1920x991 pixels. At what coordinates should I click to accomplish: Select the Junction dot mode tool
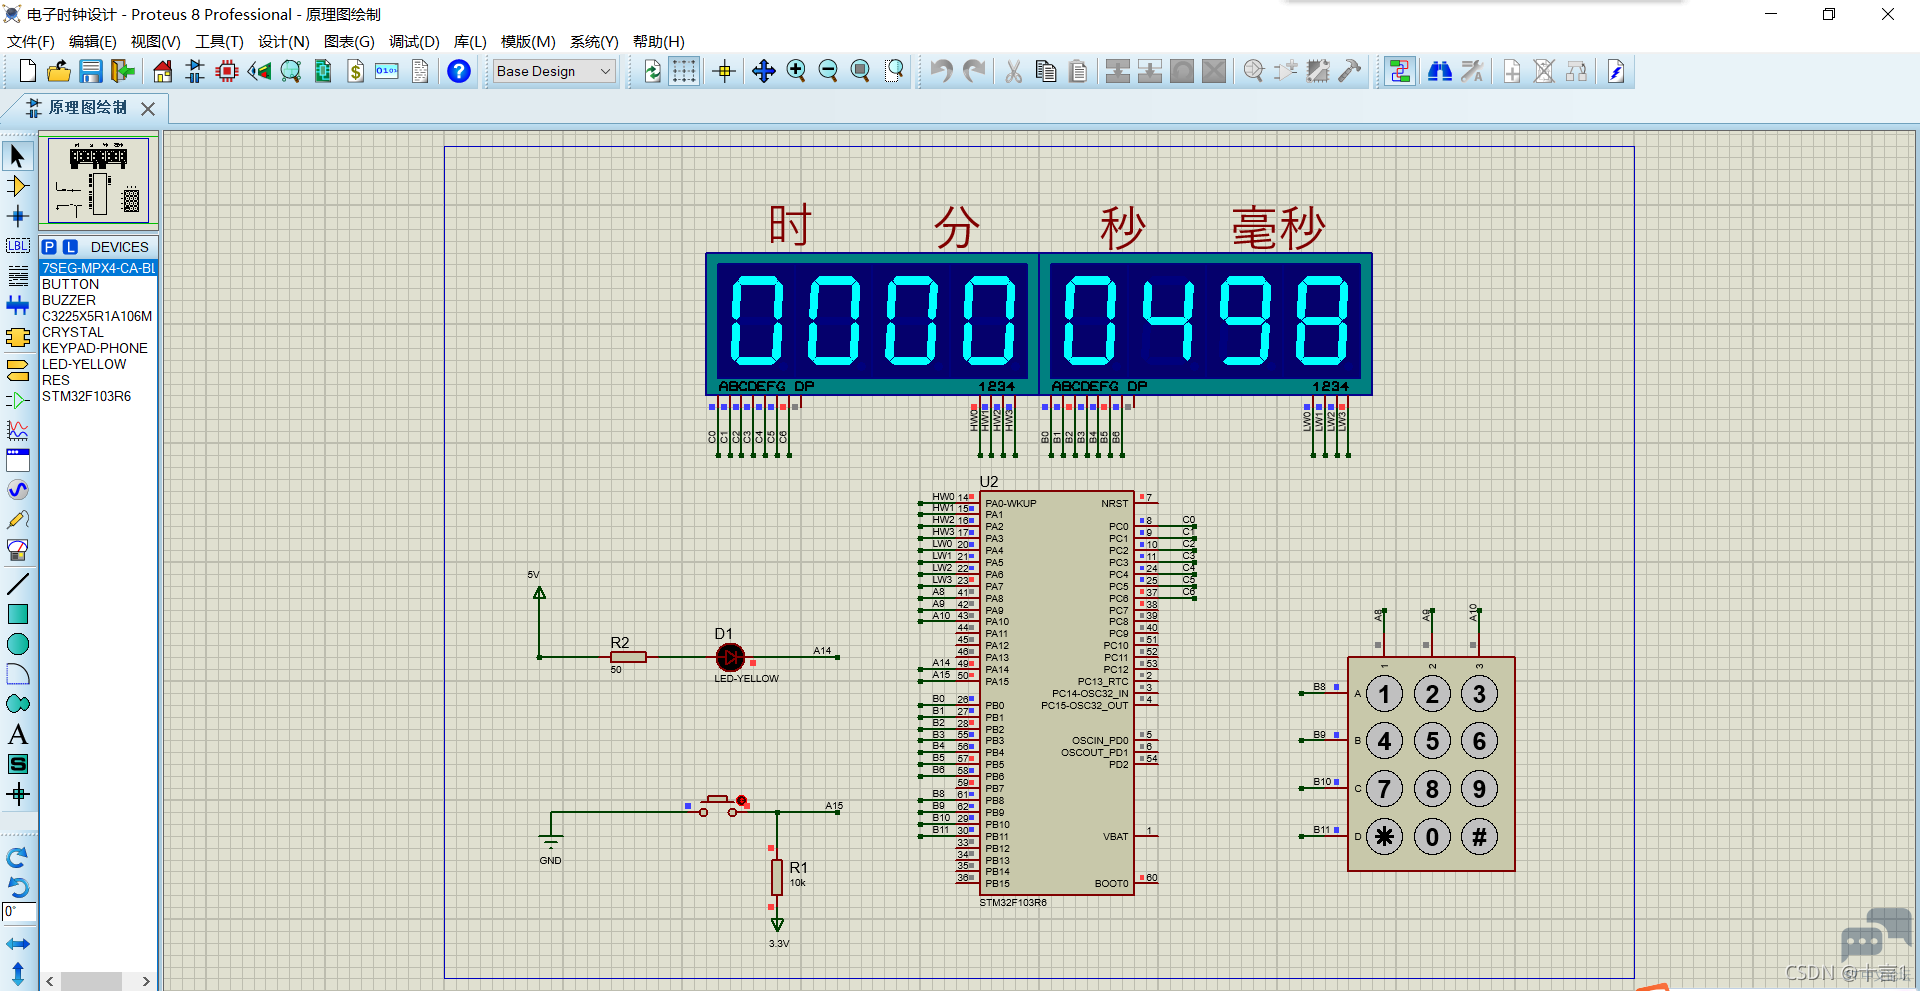click(x=17, y=216)
